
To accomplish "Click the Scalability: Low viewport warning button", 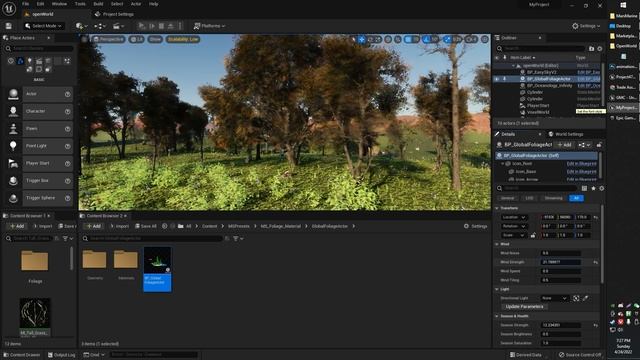I will tap(183, 39).
